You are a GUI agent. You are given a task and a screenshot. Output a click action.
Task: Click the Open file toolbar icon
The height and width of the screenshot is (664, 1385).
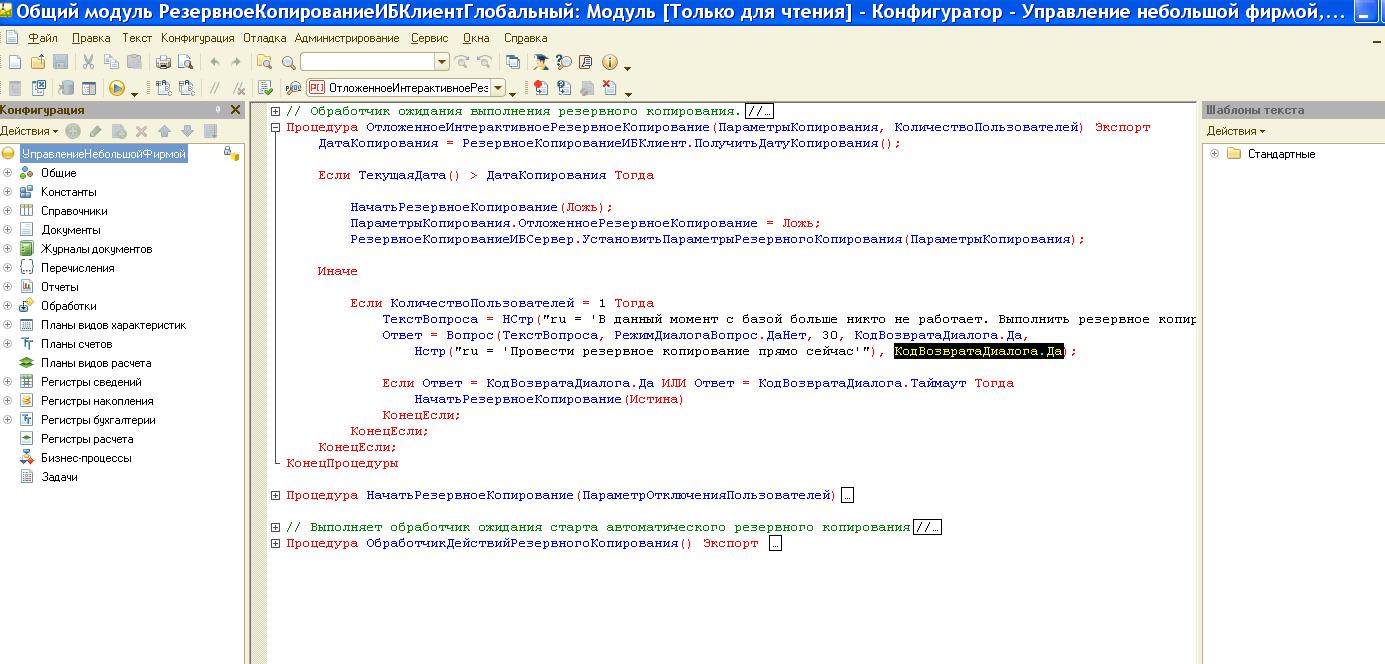click(38, 62)
